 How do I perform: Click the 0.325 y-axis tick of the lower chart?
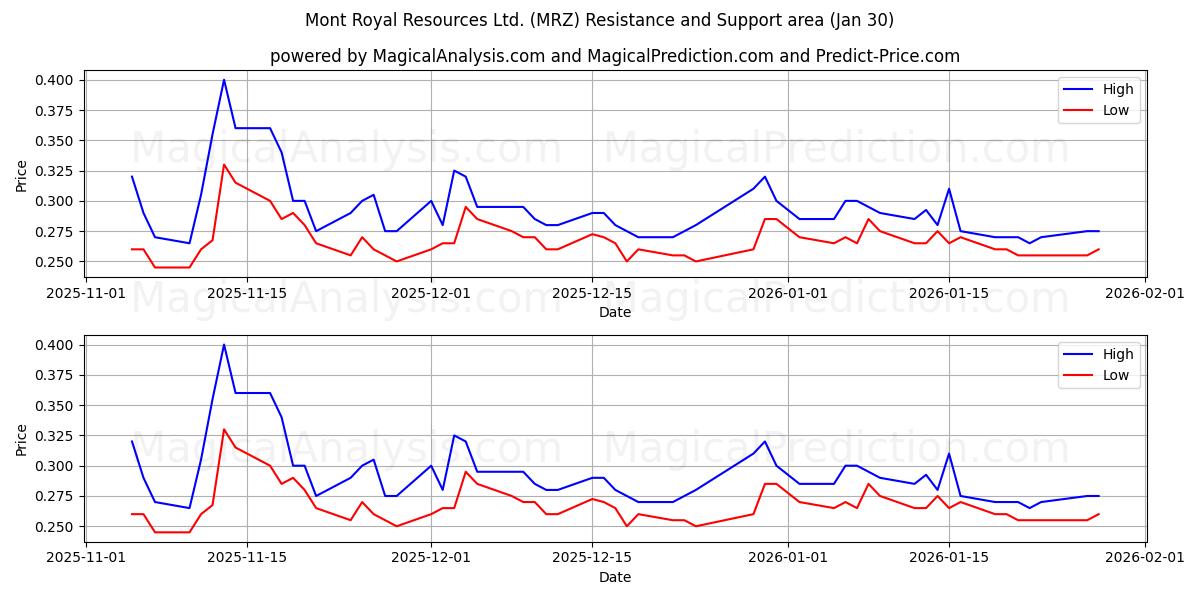coord(56,436)
